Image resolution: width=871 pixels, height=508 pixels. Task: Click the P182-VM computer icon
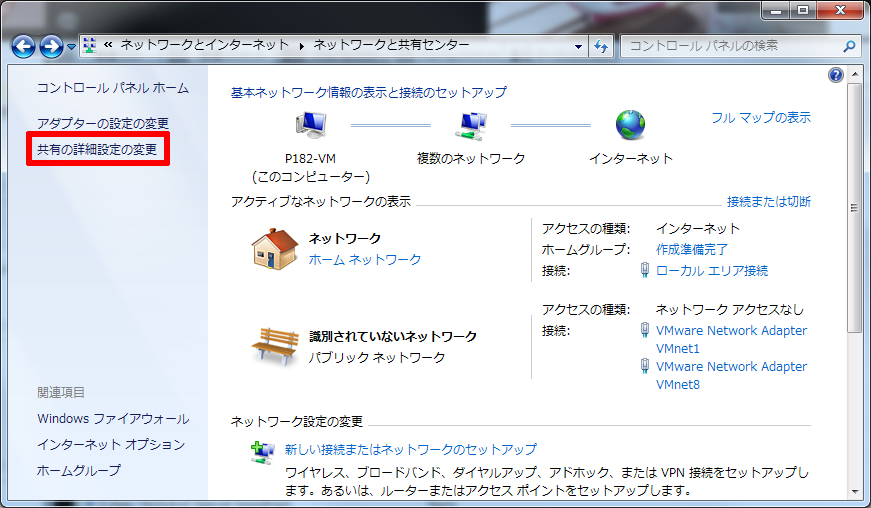click(x=311, y=125)
